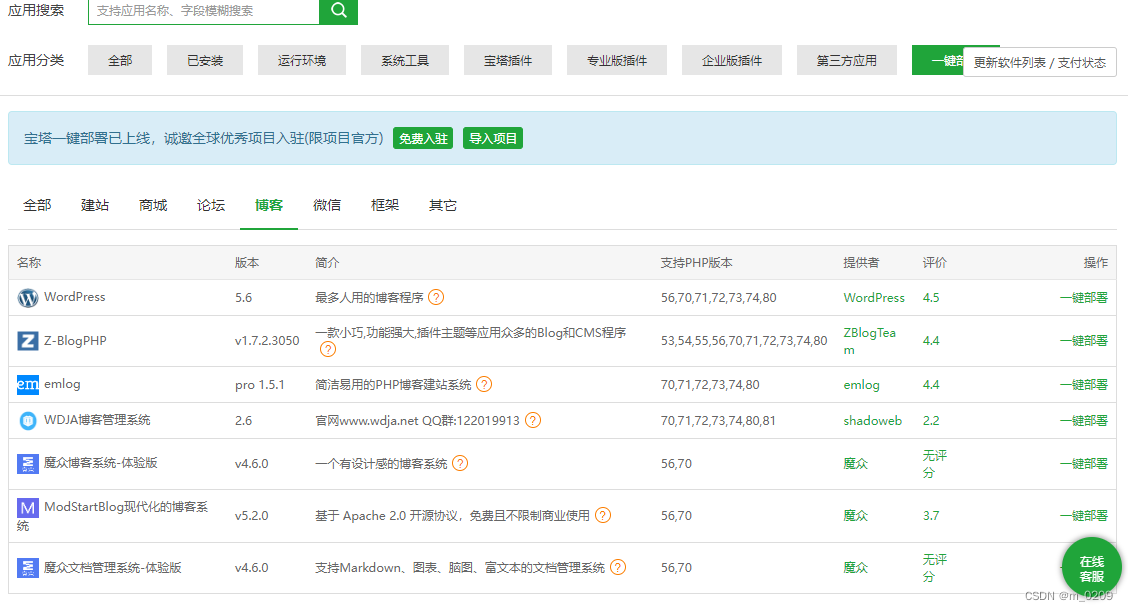Switch to the 论坛 tab
This screenshot has width=1128, height=611.
[211, 206]
